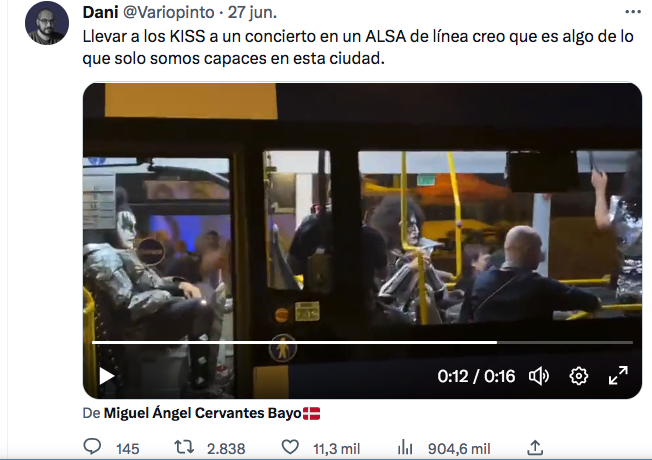652x460 pixels.
Task: Open the Dani display name link
Action: click(100, 12)
